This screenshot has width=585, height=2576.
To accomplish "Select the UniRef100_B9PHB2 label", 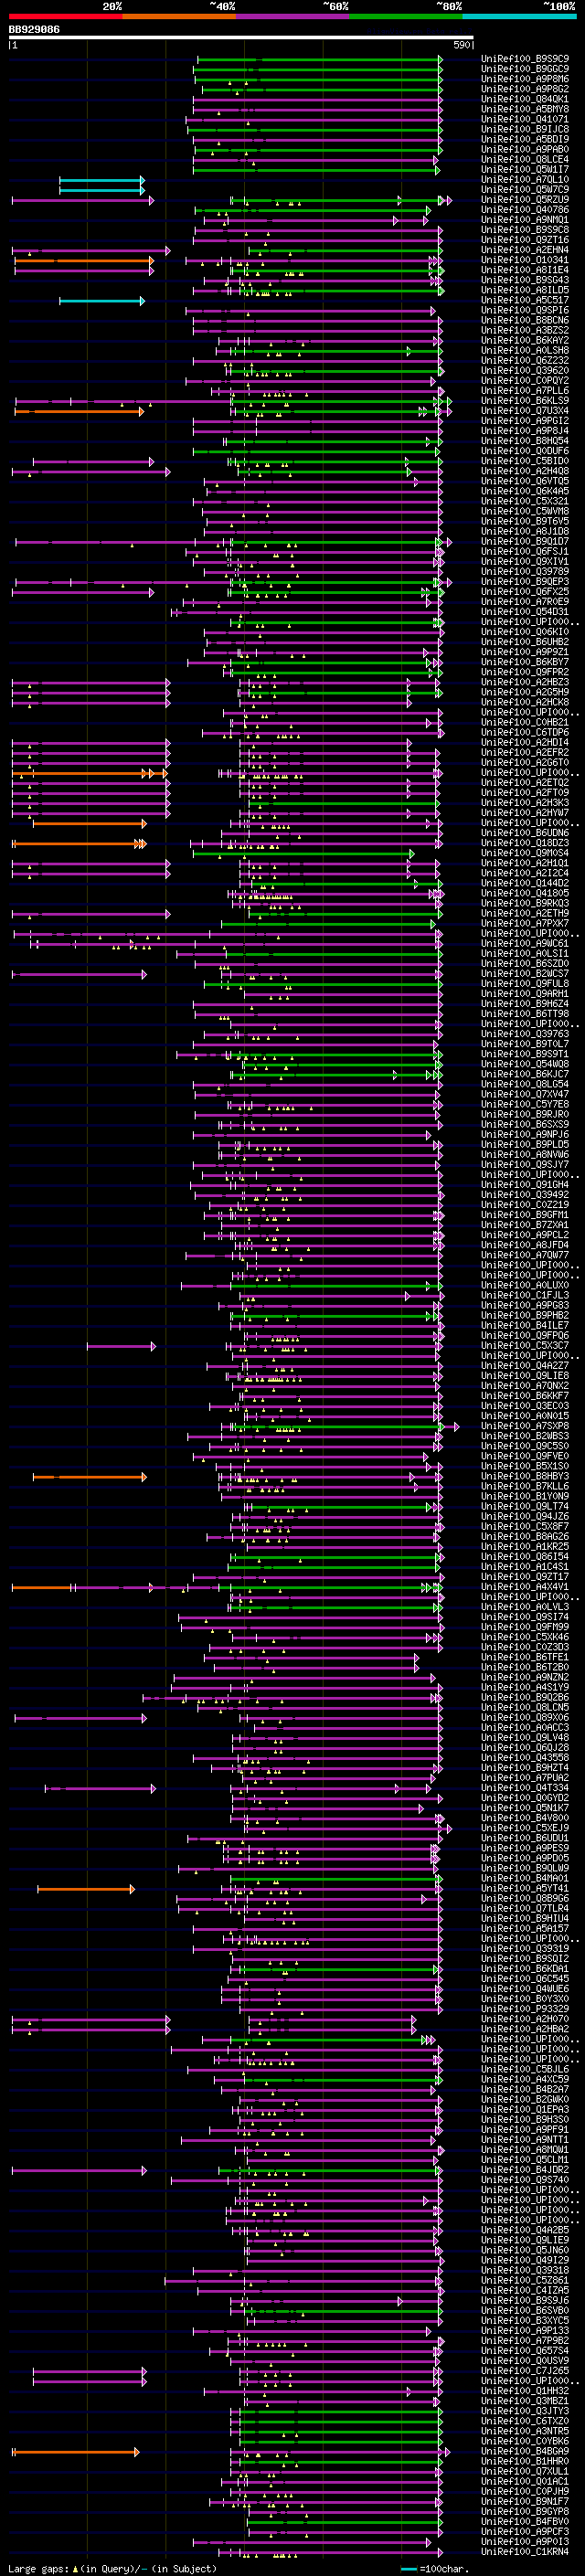I will pos(525,1315).
